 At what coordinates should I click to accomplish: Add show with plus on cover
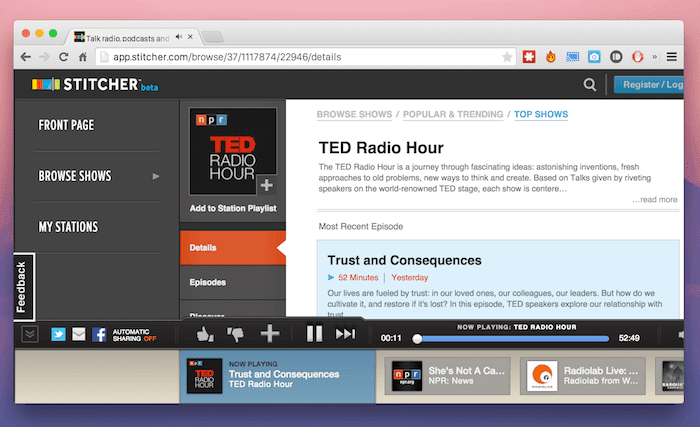point(267,185)
